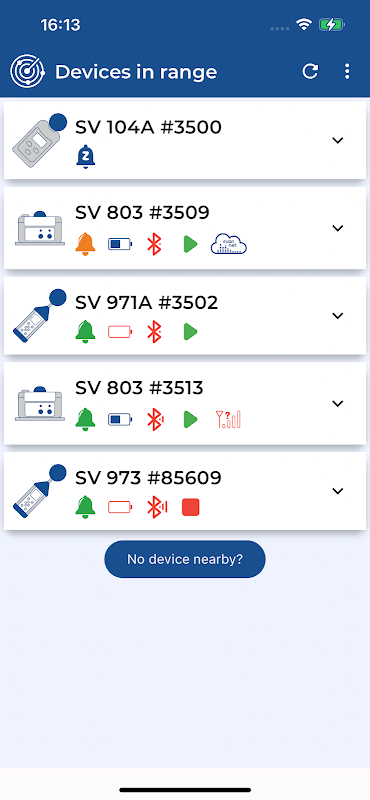
Task: Tap green play icon on SV 971A #3502
Action: pos(190,332)
